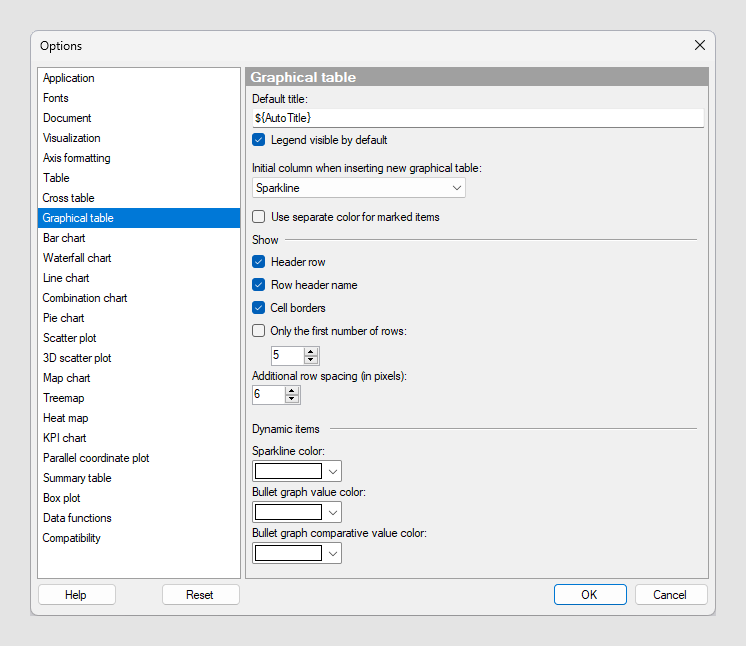Click Bullet graph comparative value color swatch
This screenshot has width=746, height=646.
pos(288,553)
